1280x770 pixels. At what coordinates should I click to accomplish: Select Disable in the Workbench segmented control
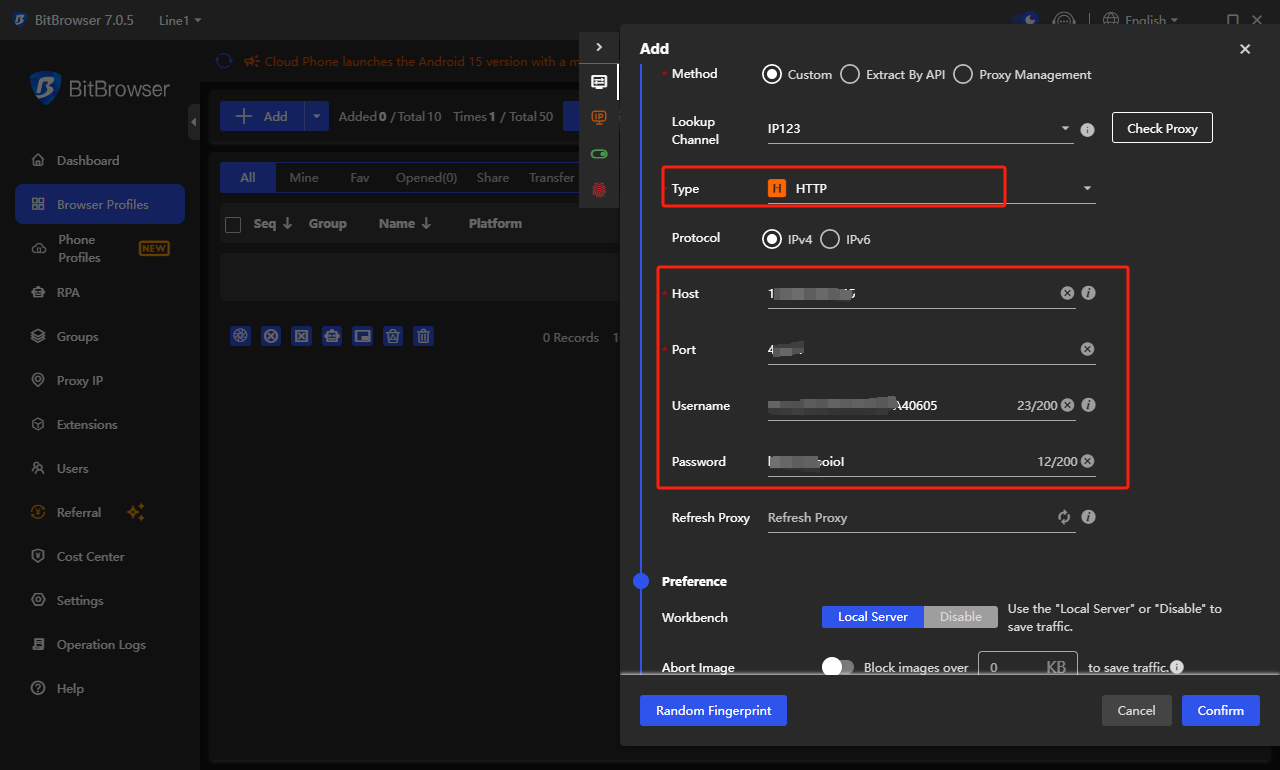960,617
